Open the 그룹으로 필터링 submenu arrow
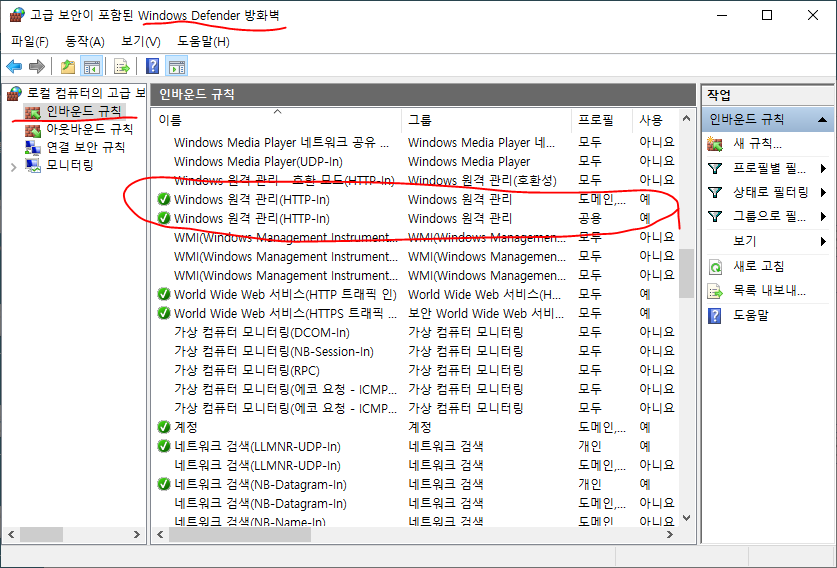This screenshot has height=568, width=837. click(823, 216)
